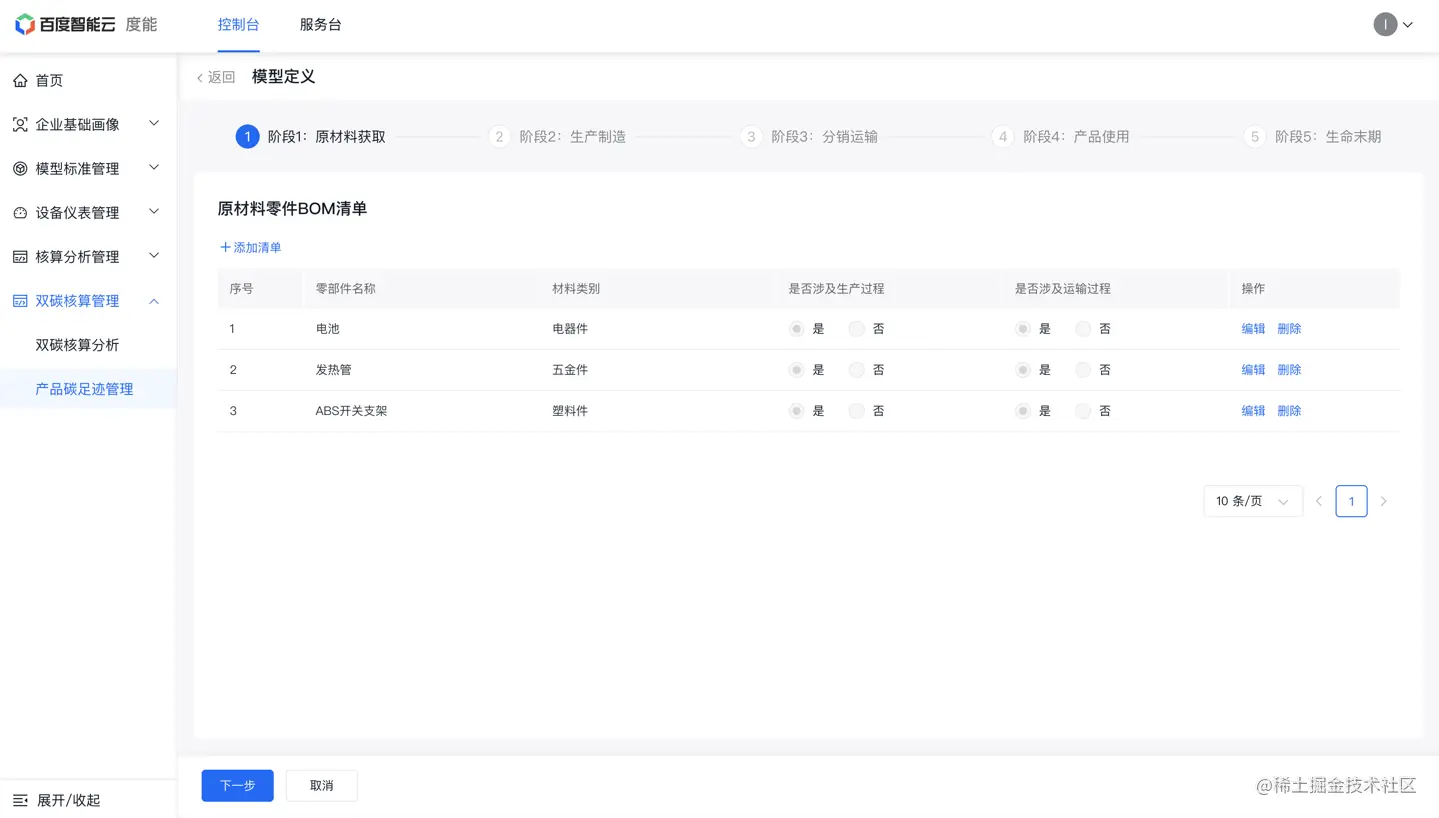Click the 首页 home icon
This screenshot has height=818, width=1439.
pos(20,80)
